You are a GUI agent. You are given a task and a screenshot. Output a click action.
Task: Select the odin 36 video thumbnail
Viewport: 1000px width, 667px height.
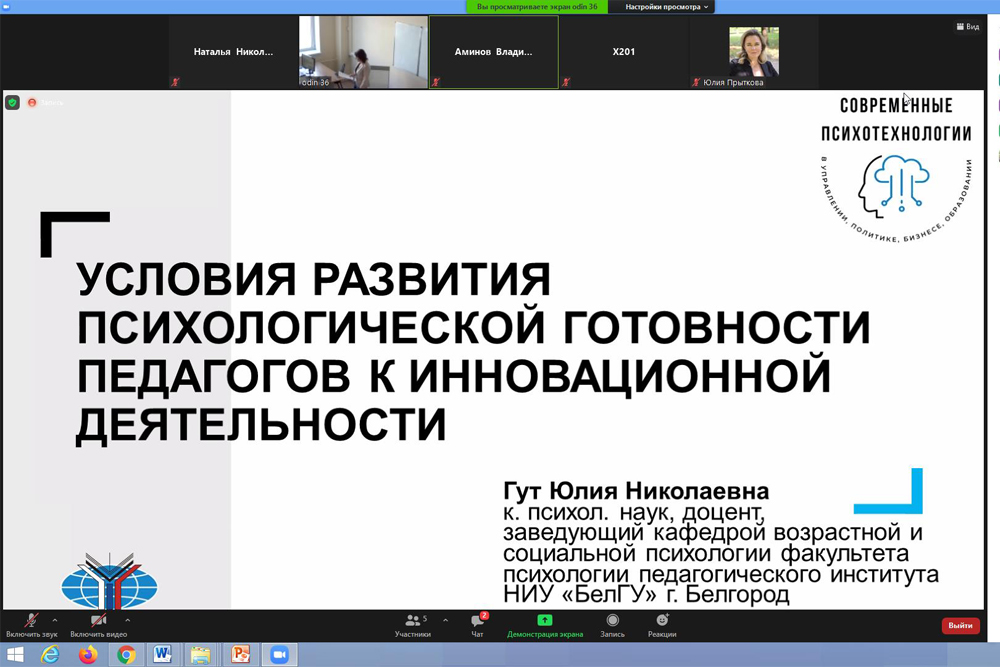(363, 52)
